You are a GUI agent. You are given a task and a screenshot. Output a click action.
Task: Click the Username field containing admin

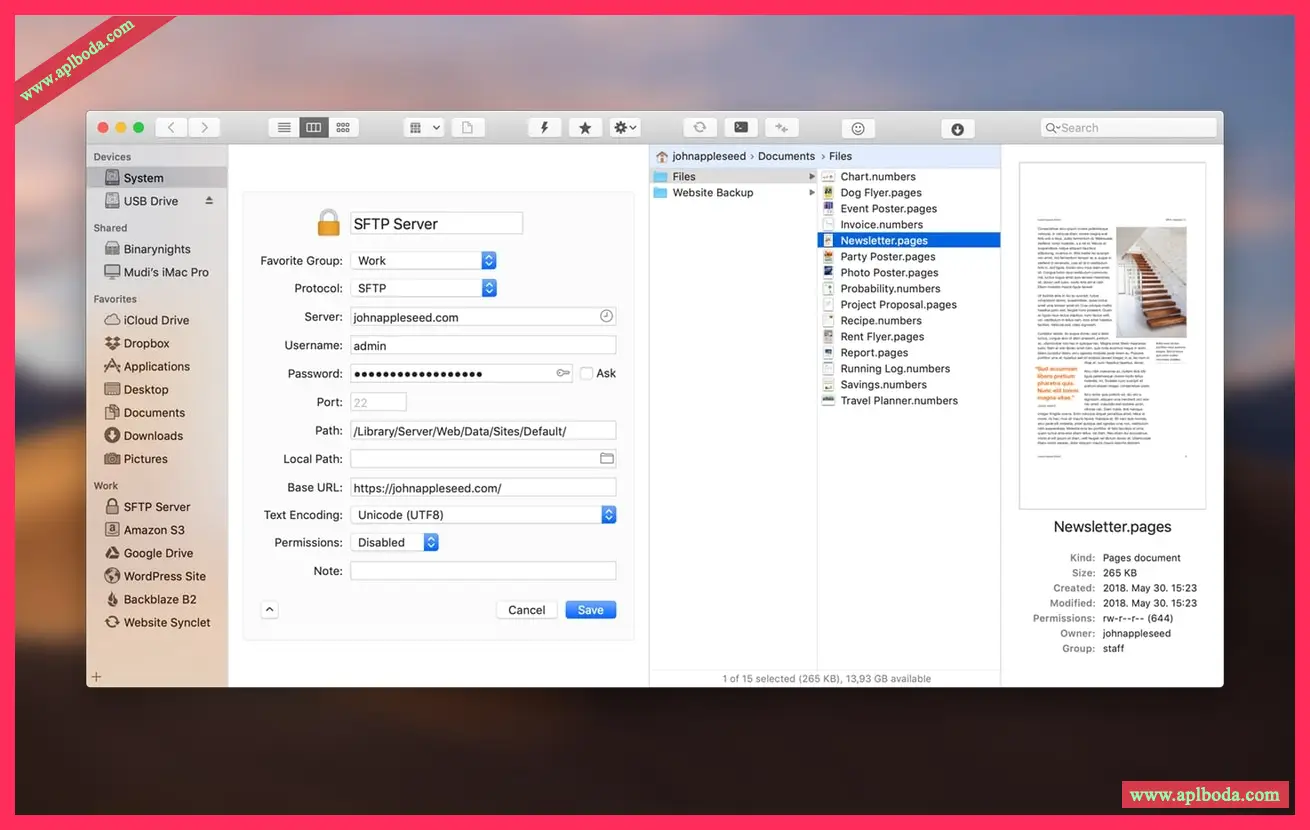pyautogui.click(x=483, y=345)
